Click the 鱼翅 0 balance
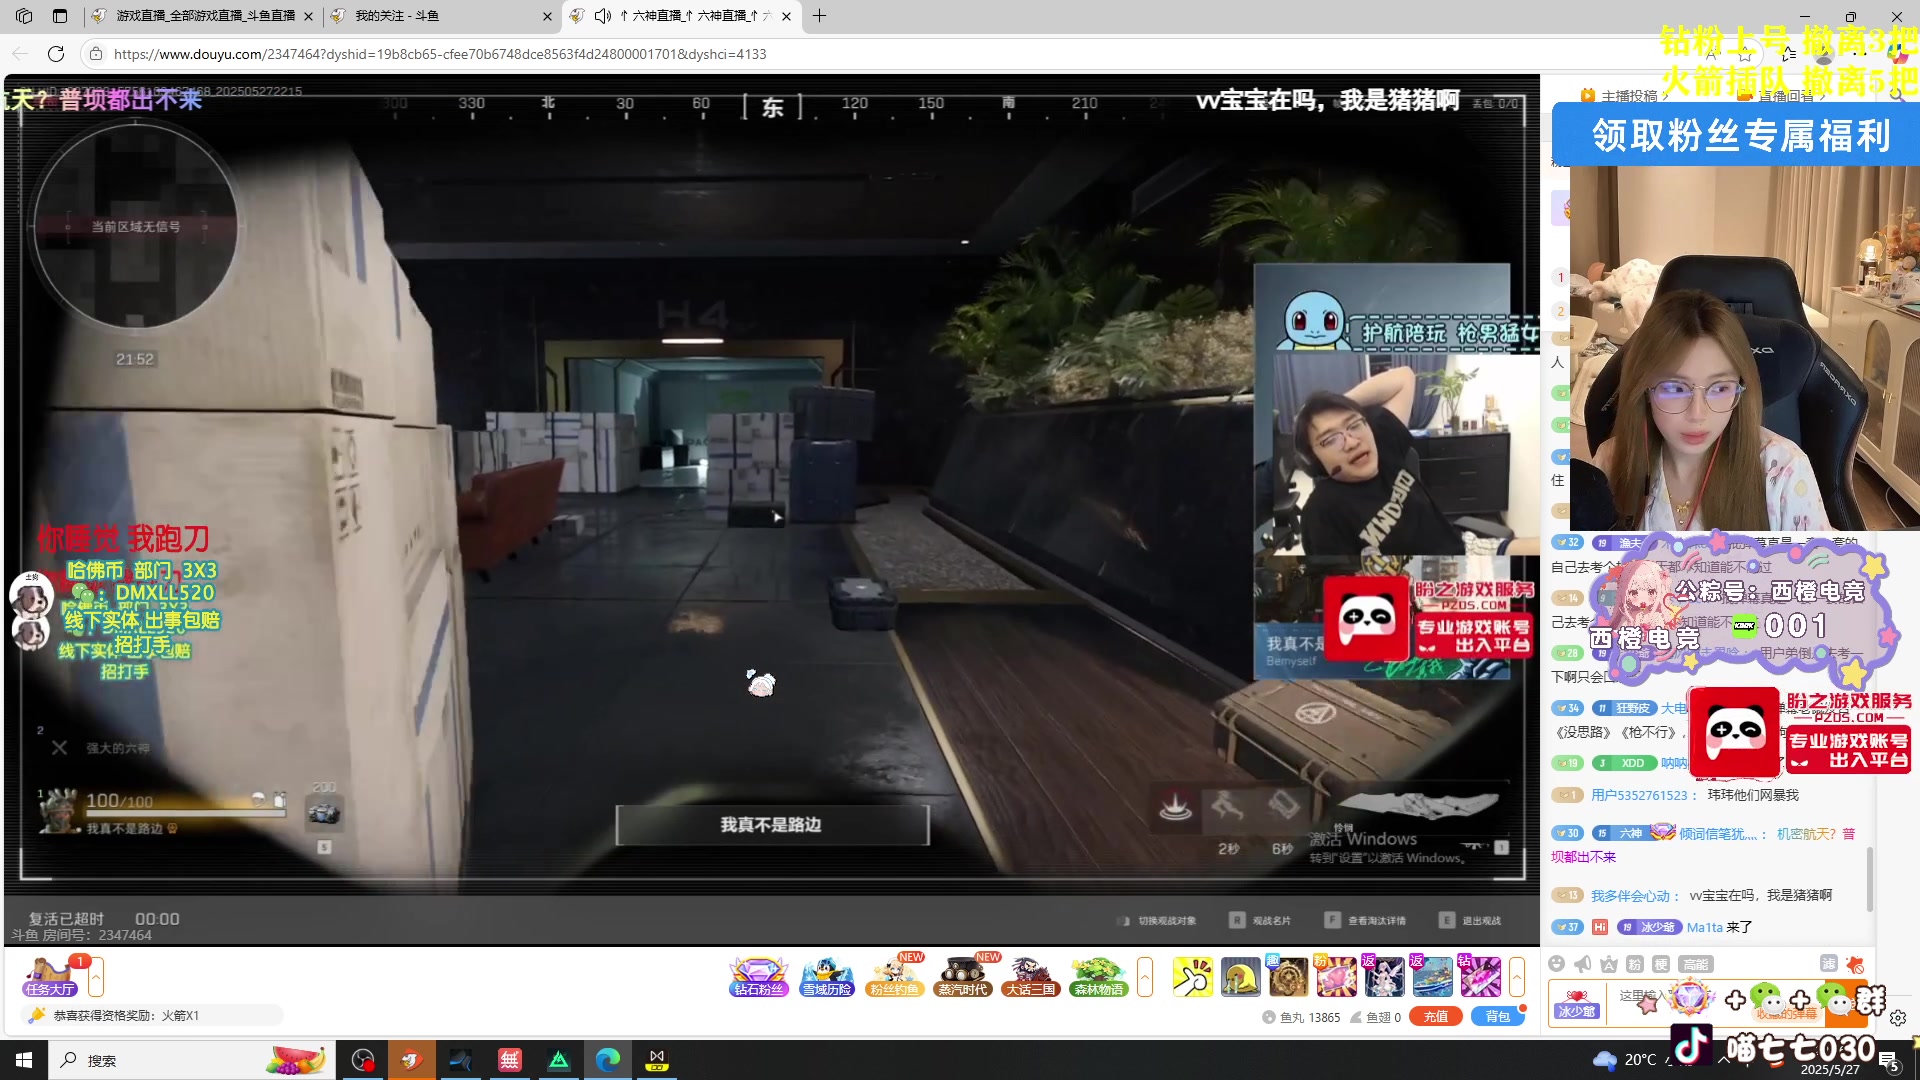The width and height of the screenshot is (1920, 1080). coord(1376,1017)
